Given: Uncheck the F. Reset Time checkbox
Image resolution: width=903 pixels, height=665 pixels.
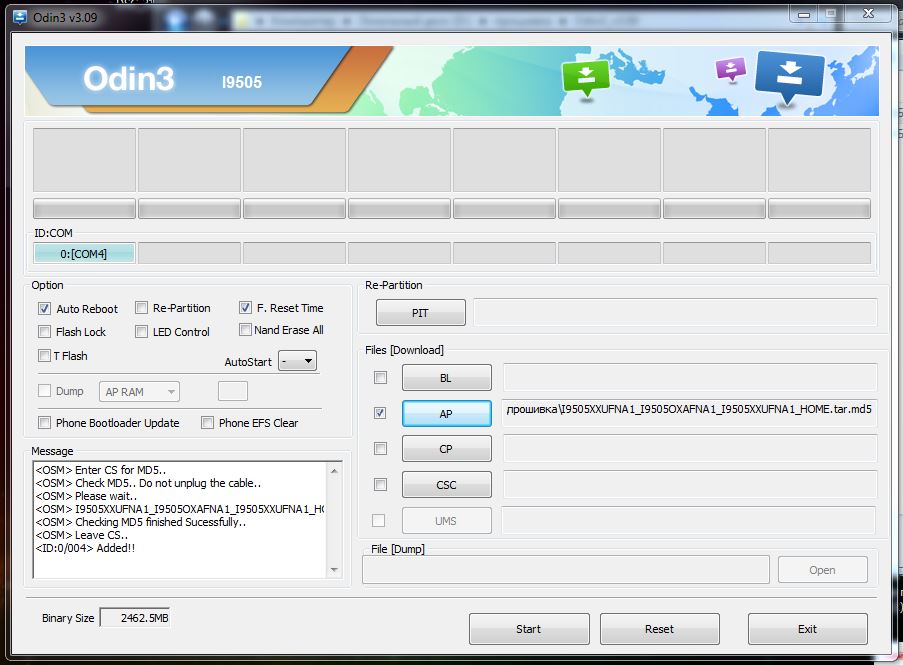Looking at the screenshot, I should click(x=246, y=308).
